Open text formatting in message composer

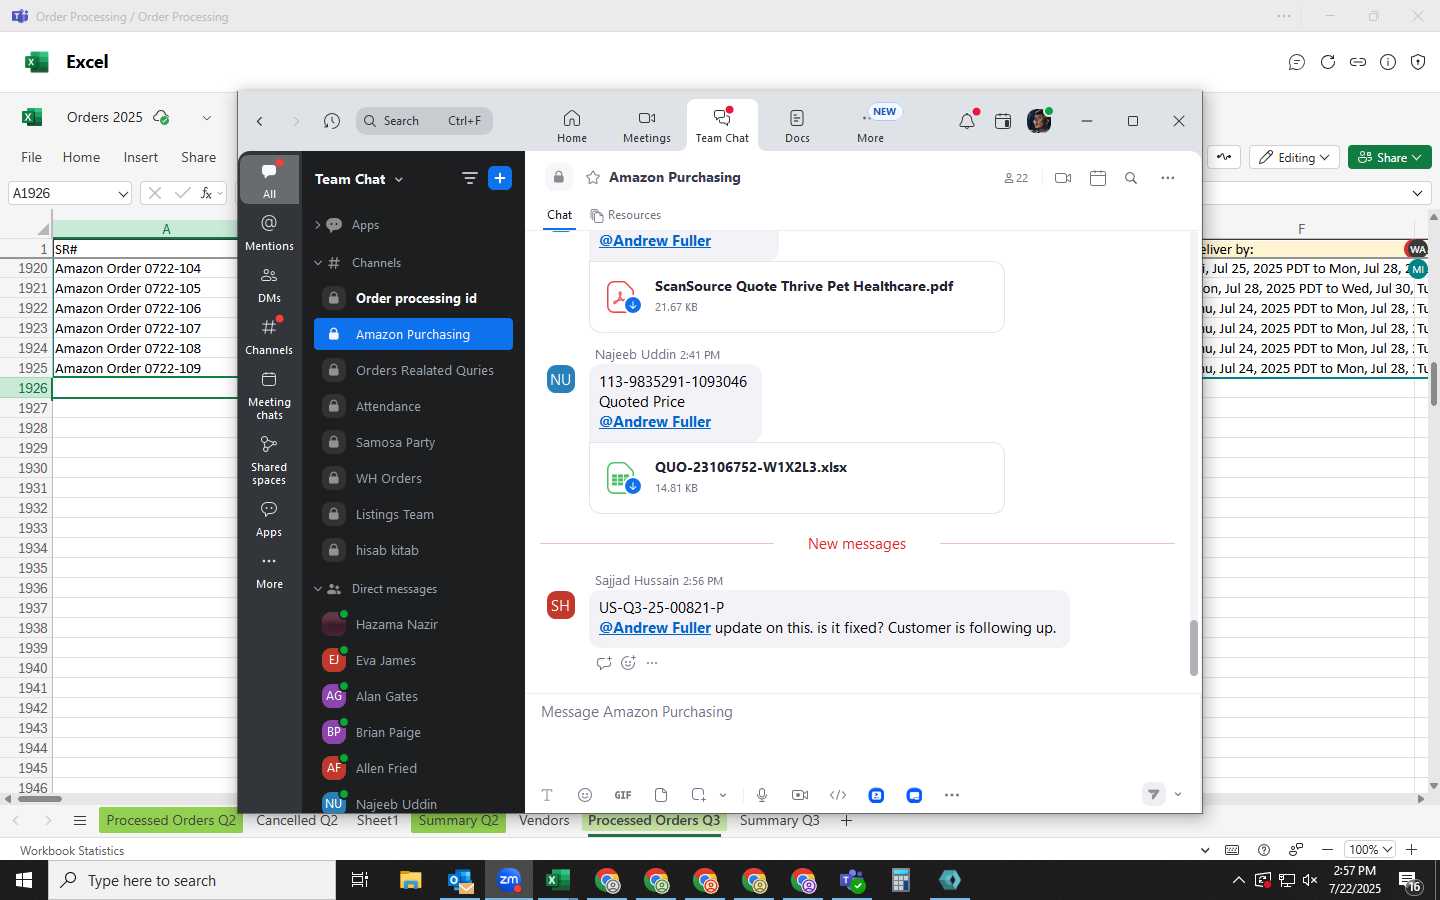click(547, 795)
